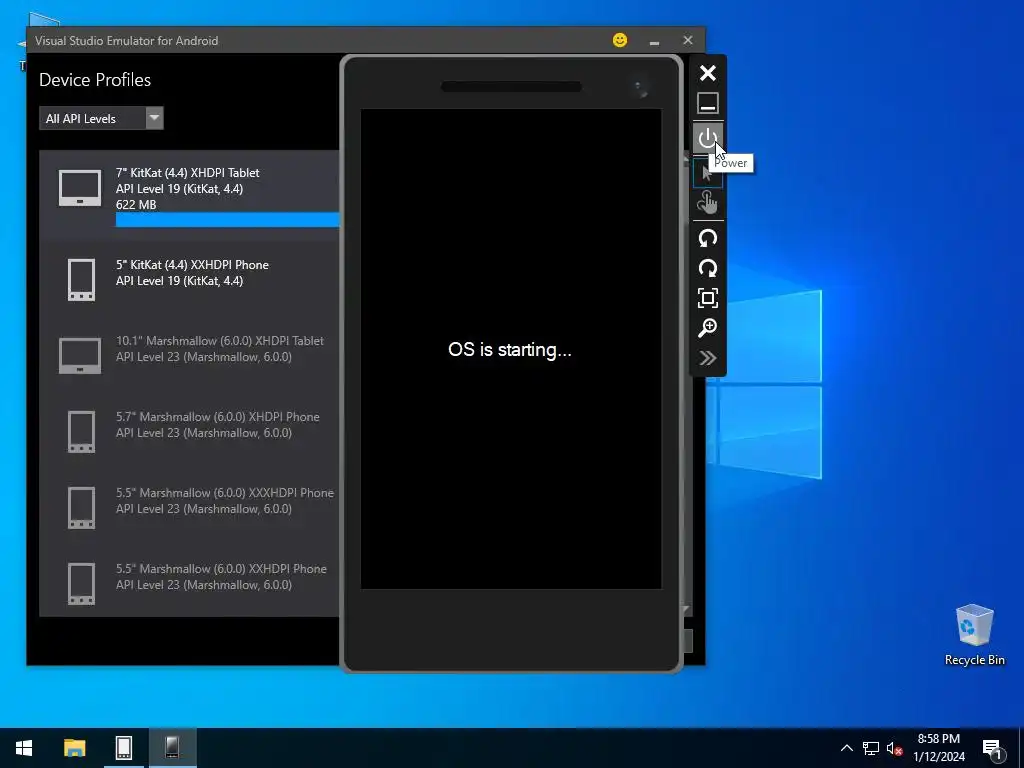Select 5" KitKat (4.4) XXHDPI Phone profile
1024x768 pixels.
click(189, 280)
